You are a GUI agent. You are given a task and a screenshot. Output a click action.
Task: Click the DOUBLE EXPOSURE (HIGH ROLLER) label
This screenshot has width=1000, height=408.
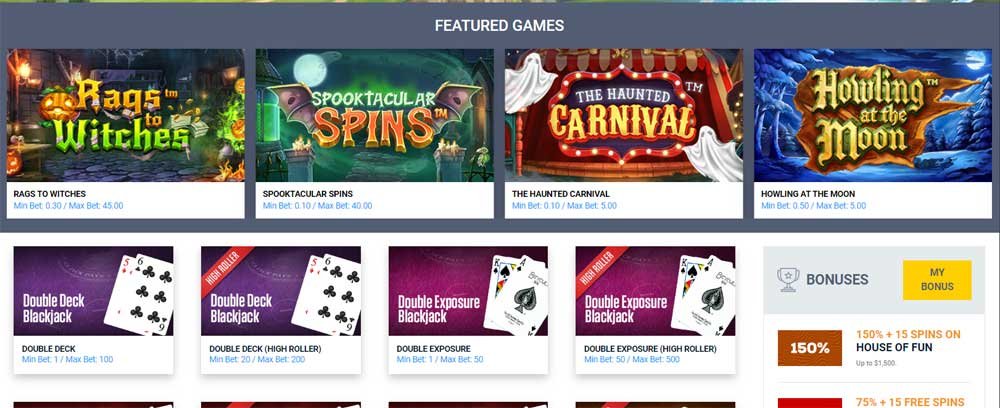coord(650,349)
